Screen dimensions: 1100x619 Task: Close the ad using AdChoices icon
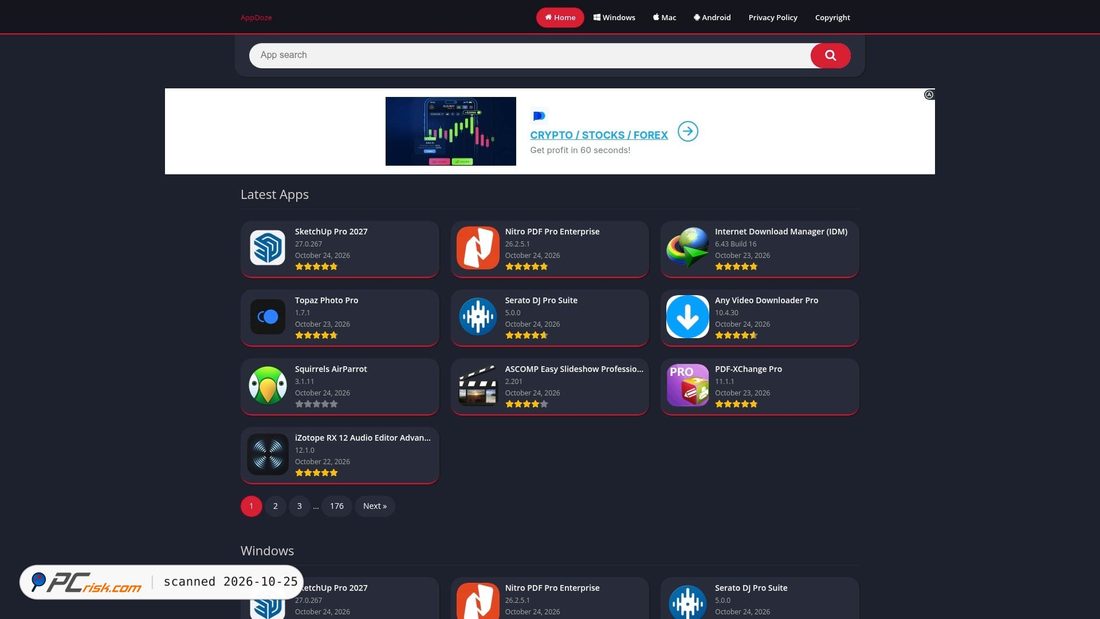(929, 95)
